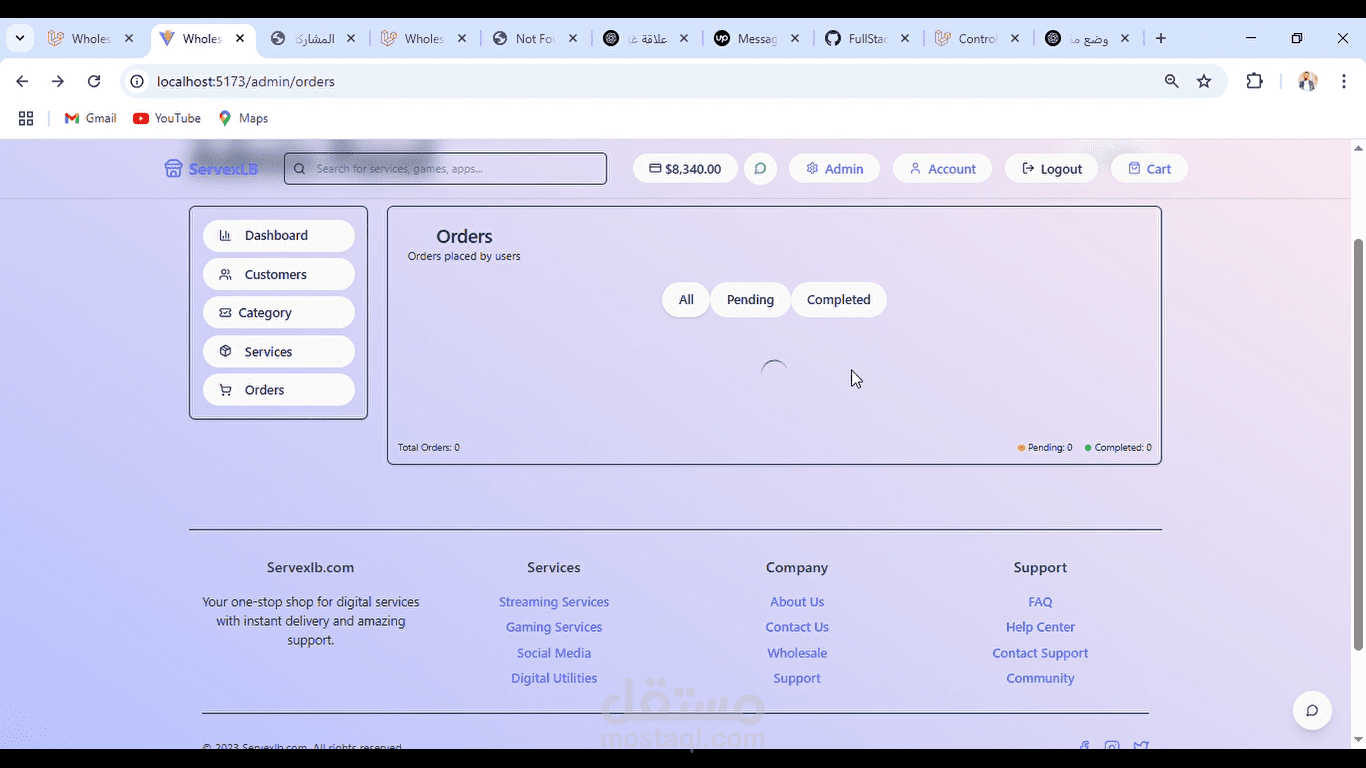1366x768 pixels.
Task: Open the Streaming Services footer link
Action: click(x=554, y=602)
